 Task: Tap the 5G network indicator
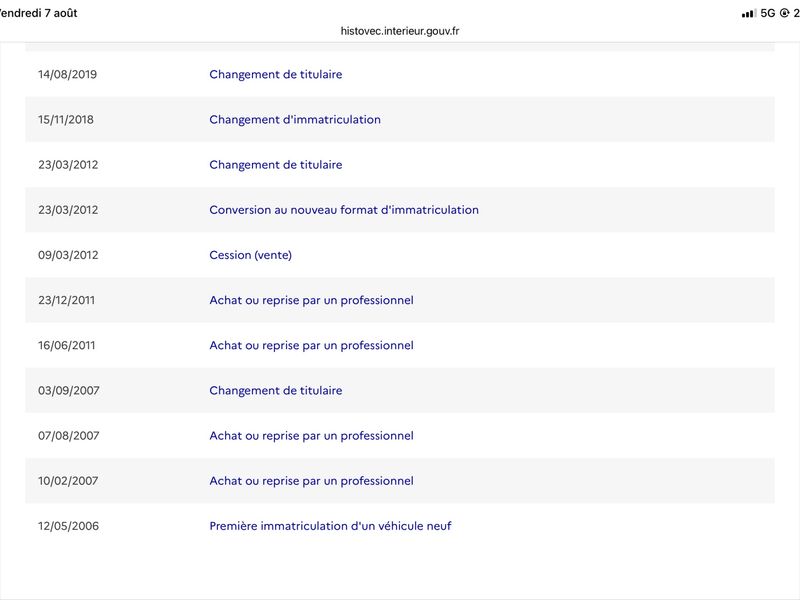coord(767,13)
